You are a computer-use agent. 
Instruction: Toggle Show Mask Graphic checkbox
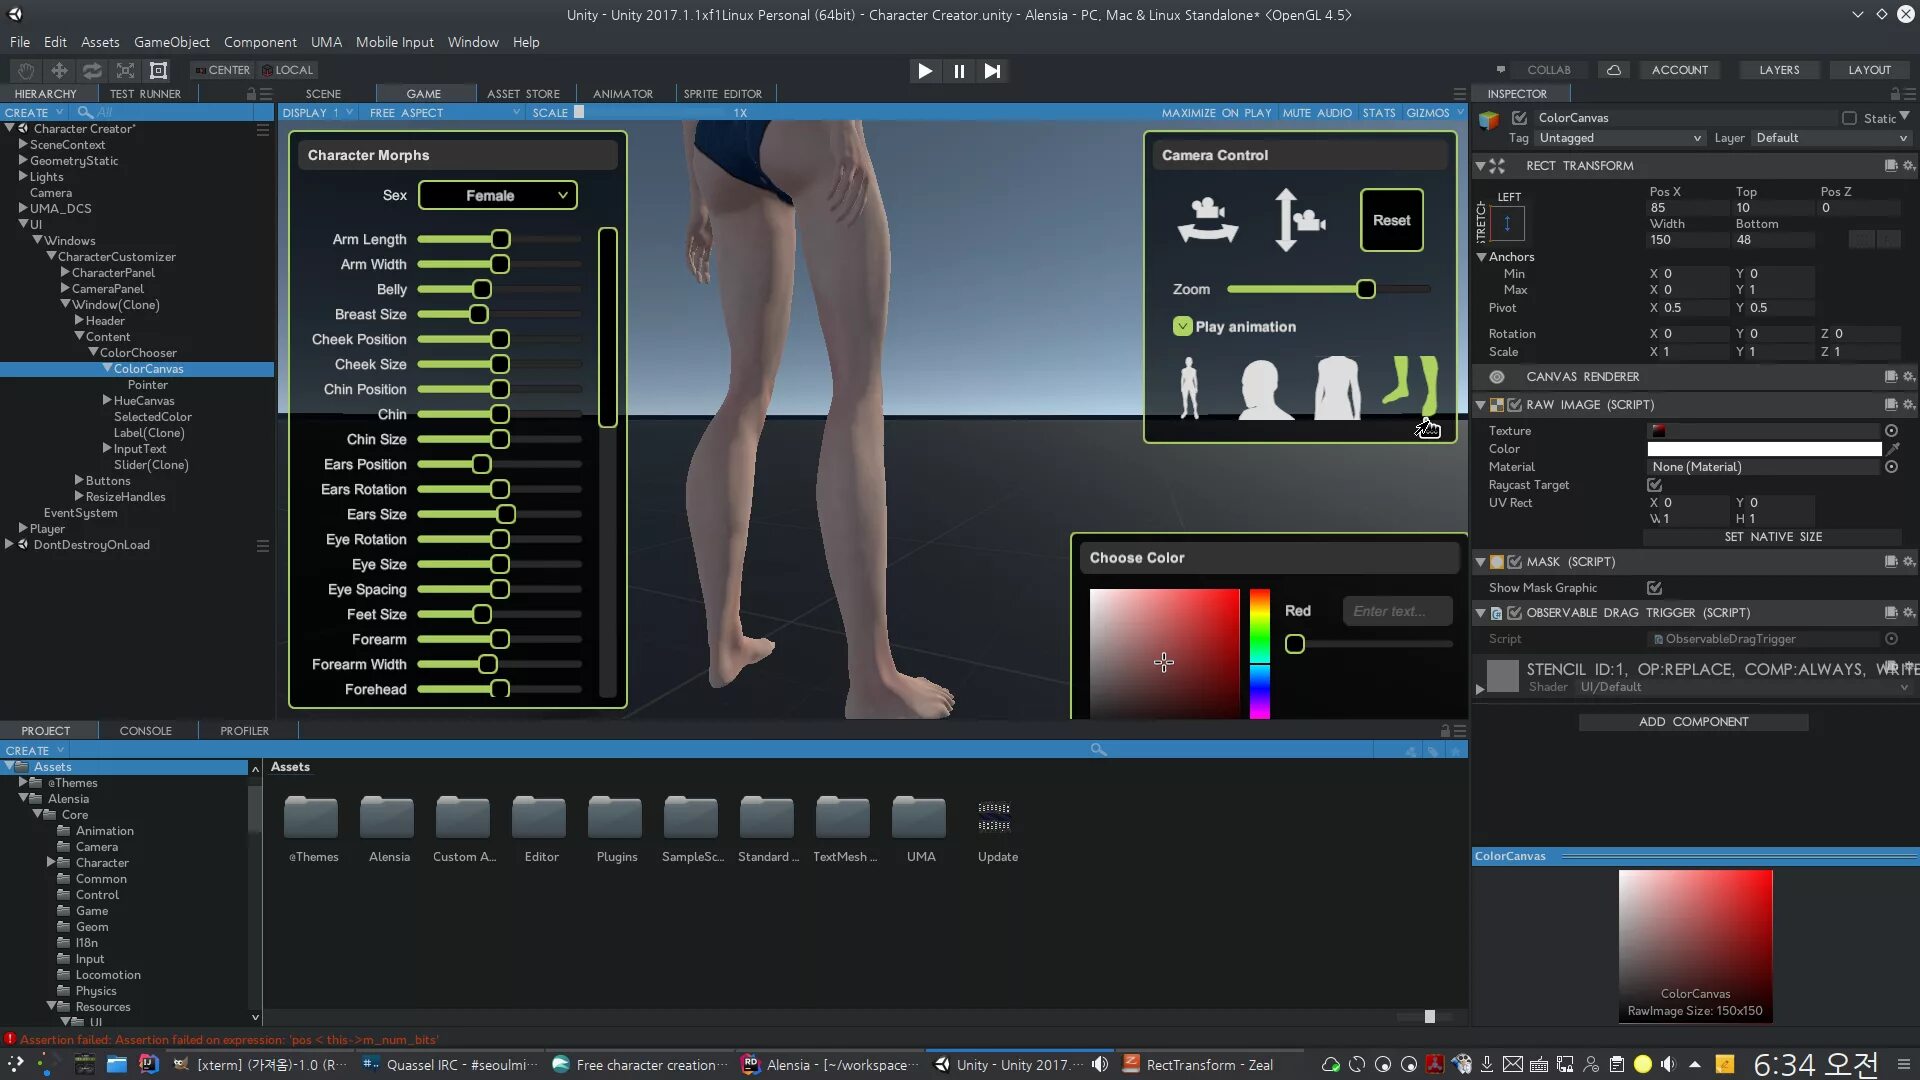1654,588
